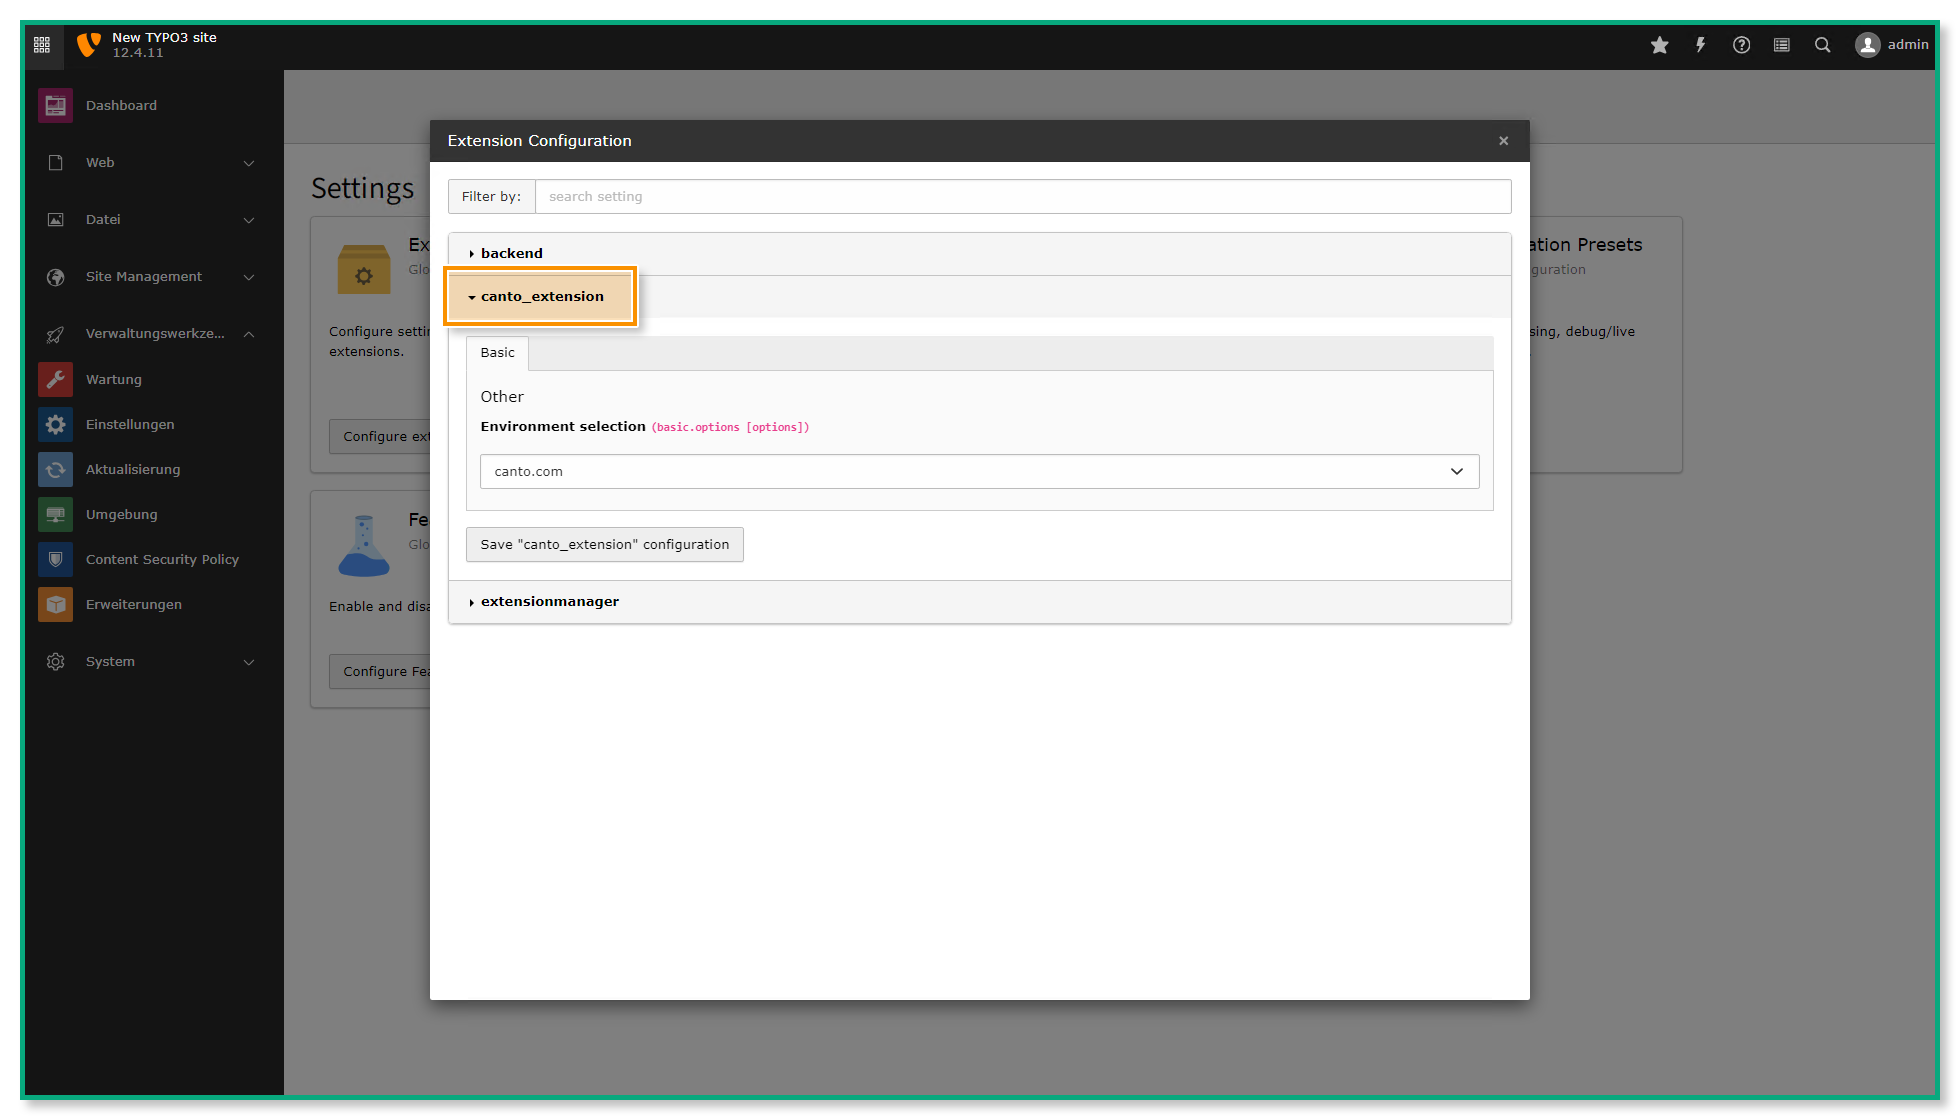
Task: Click the search setting filter field
Action: click(1022, 196)
